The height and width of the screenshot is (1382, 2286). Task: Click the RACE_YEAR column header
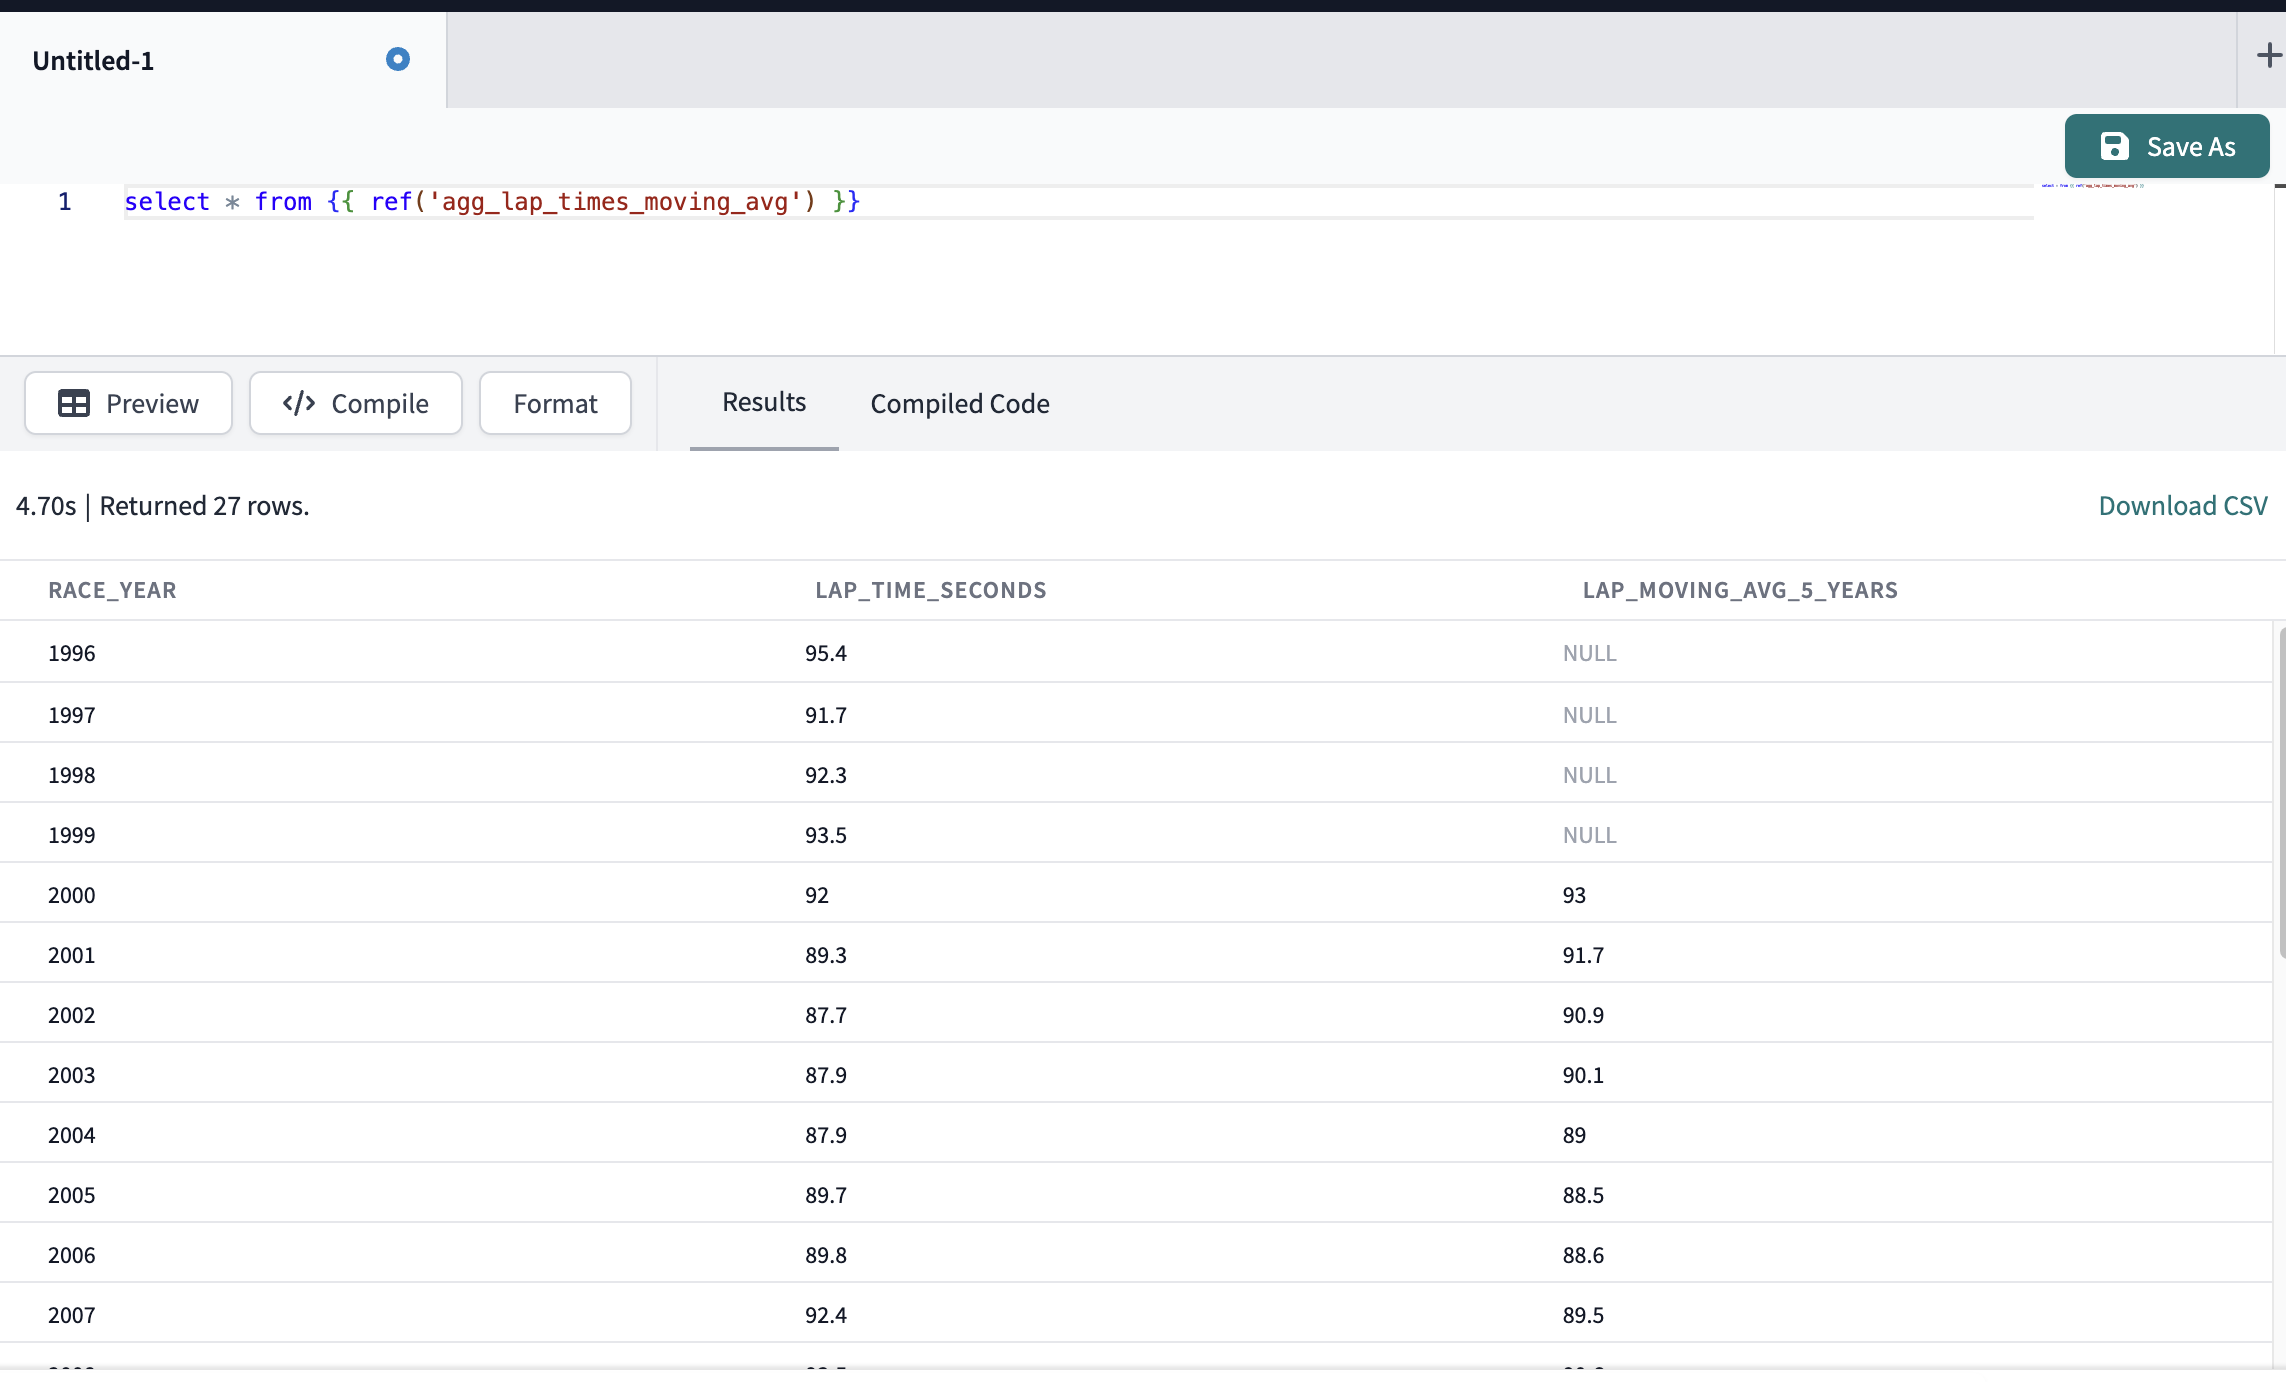tap(112, 590)
